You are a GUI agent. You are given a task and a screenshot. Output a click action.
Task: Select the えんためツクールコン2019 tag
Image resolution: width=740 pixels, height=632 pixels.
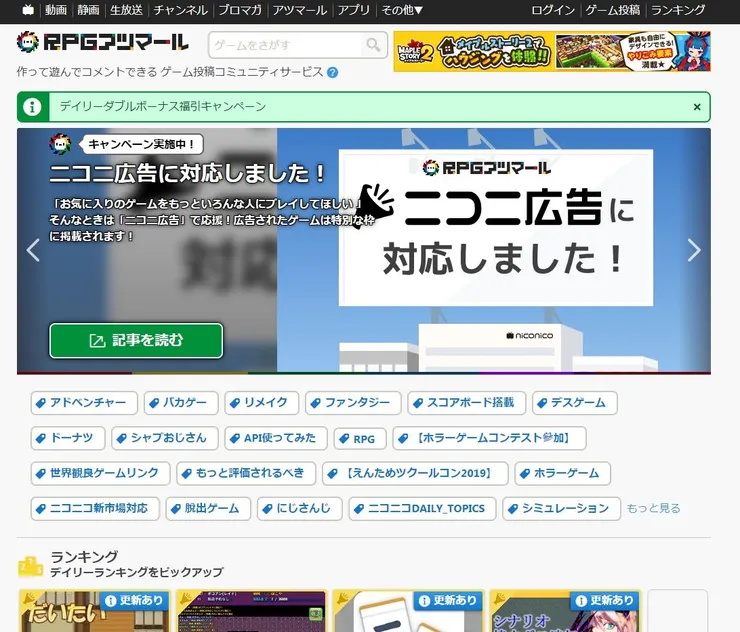point(415,473)
